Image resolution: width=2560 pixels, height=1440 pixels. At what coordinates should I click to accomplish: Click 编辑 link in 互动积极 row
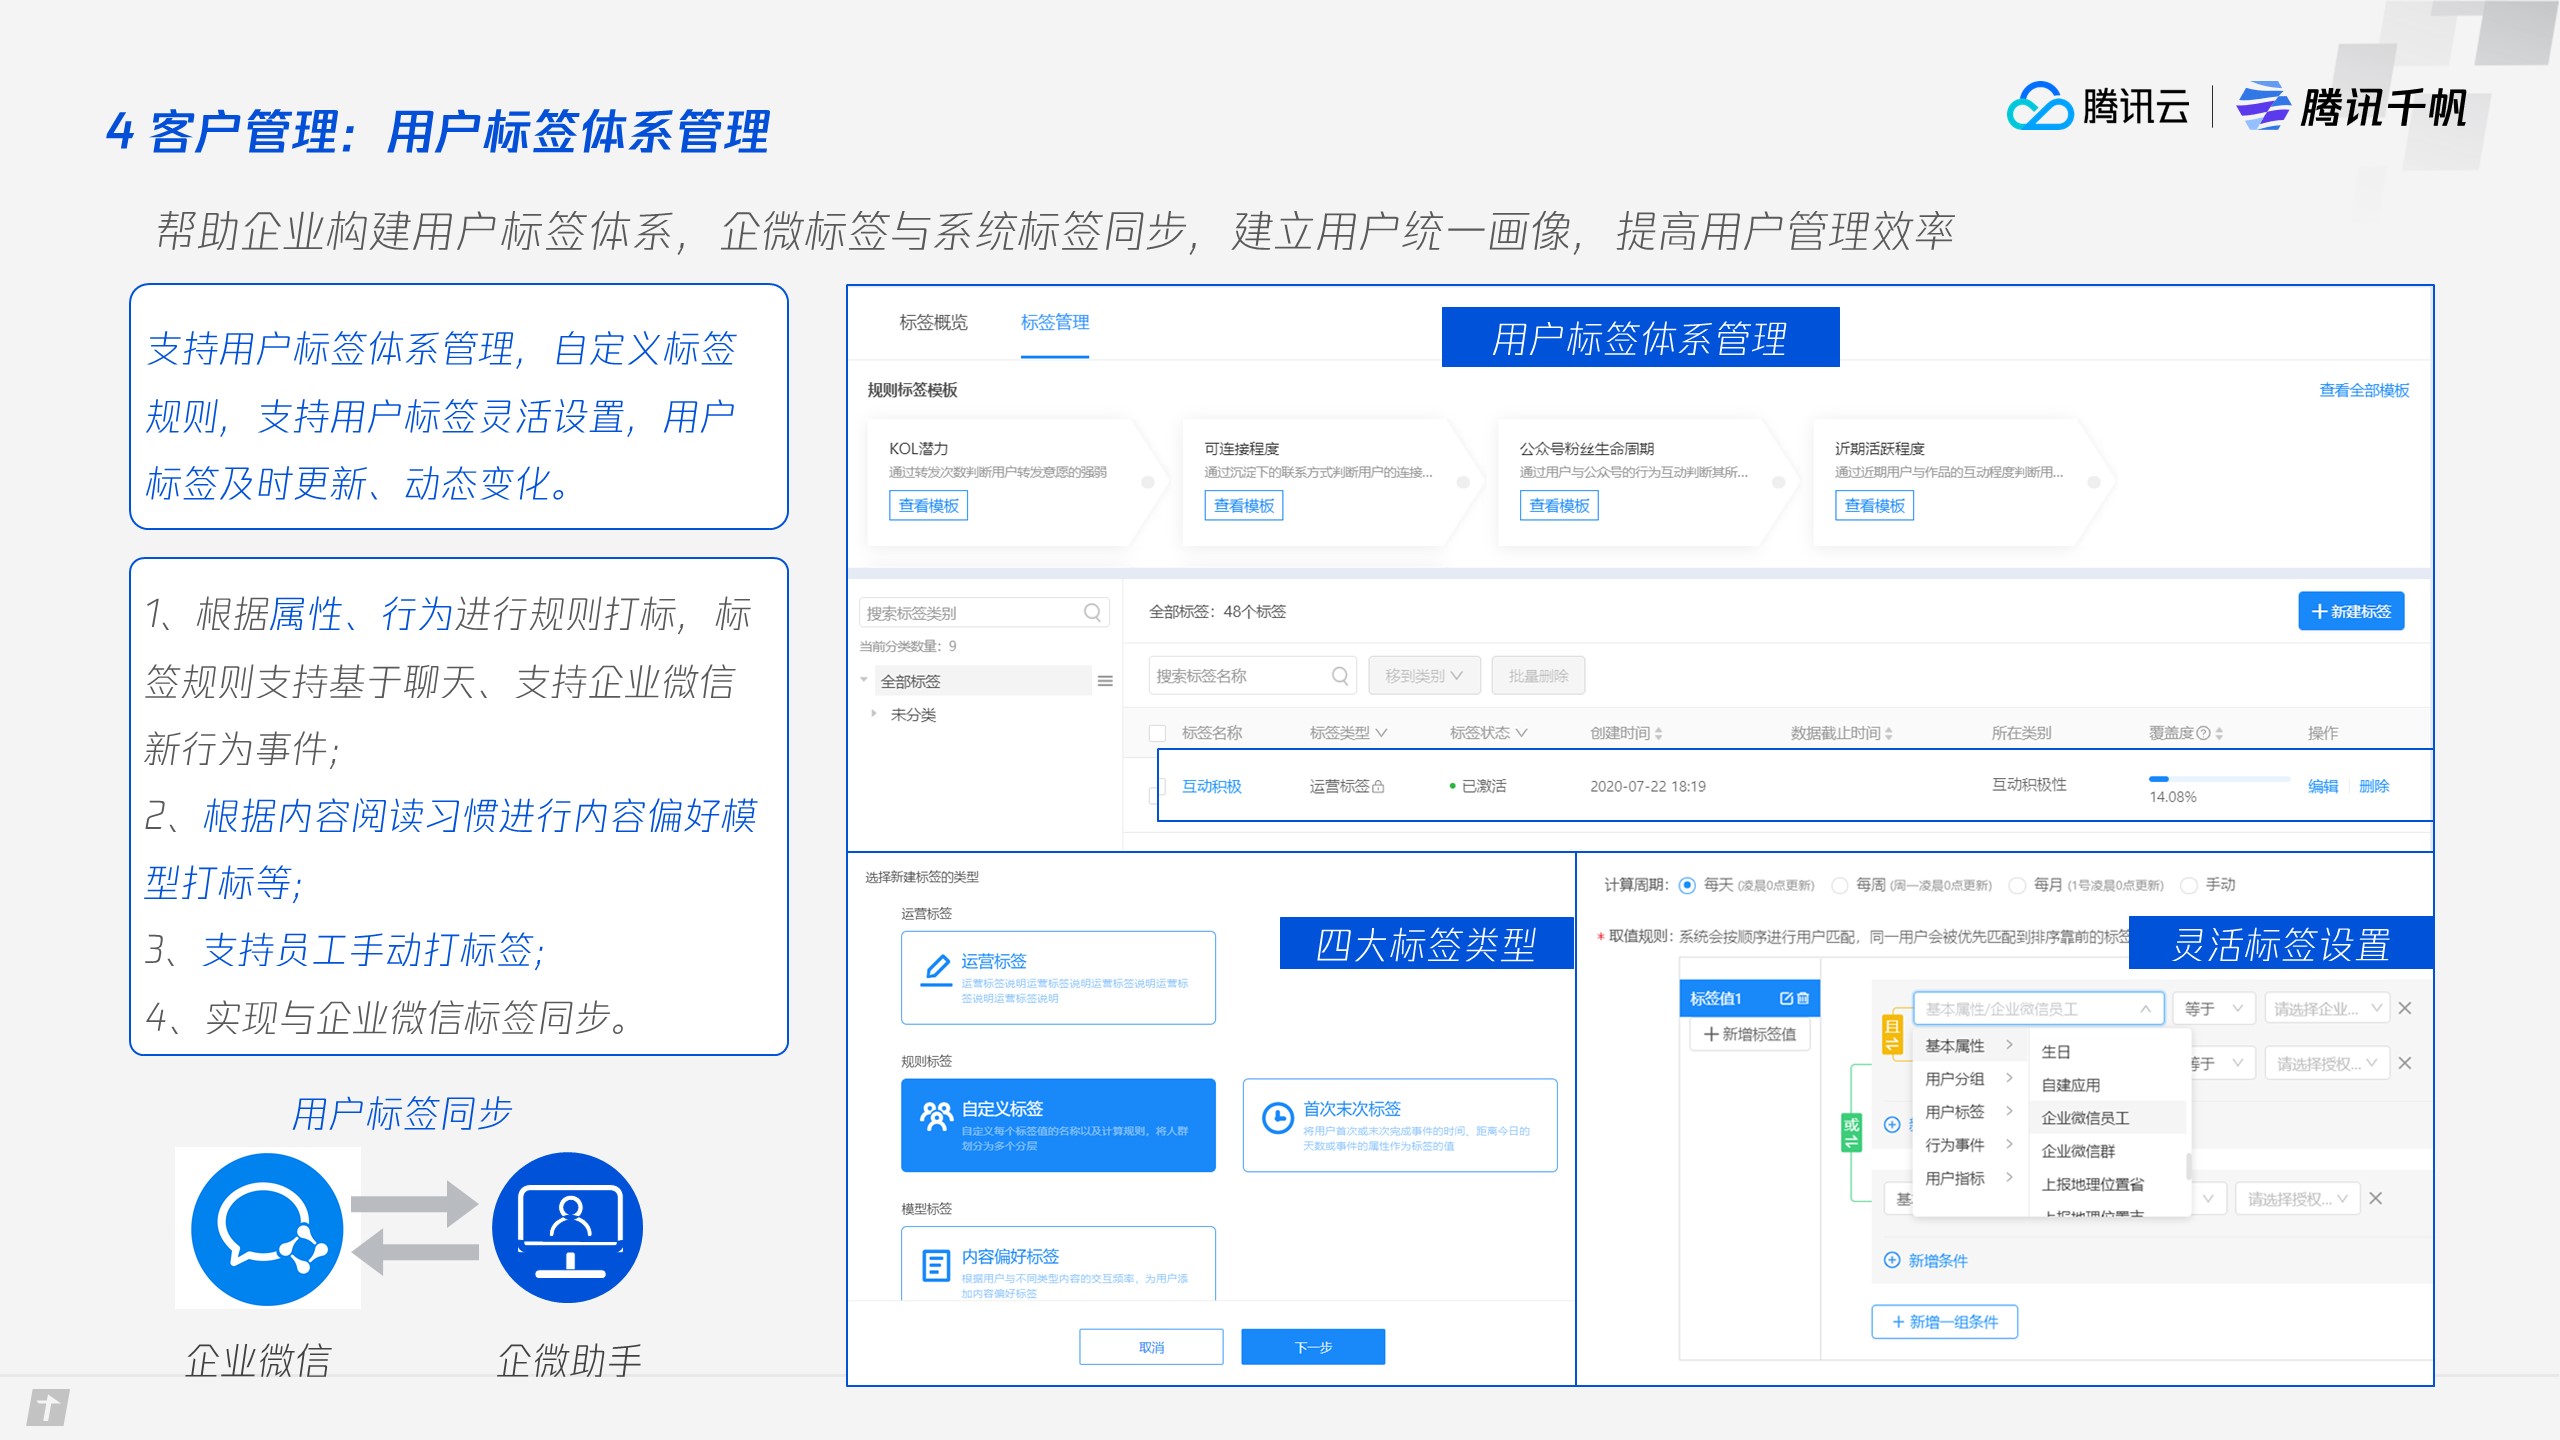[x=2323, y=786]
